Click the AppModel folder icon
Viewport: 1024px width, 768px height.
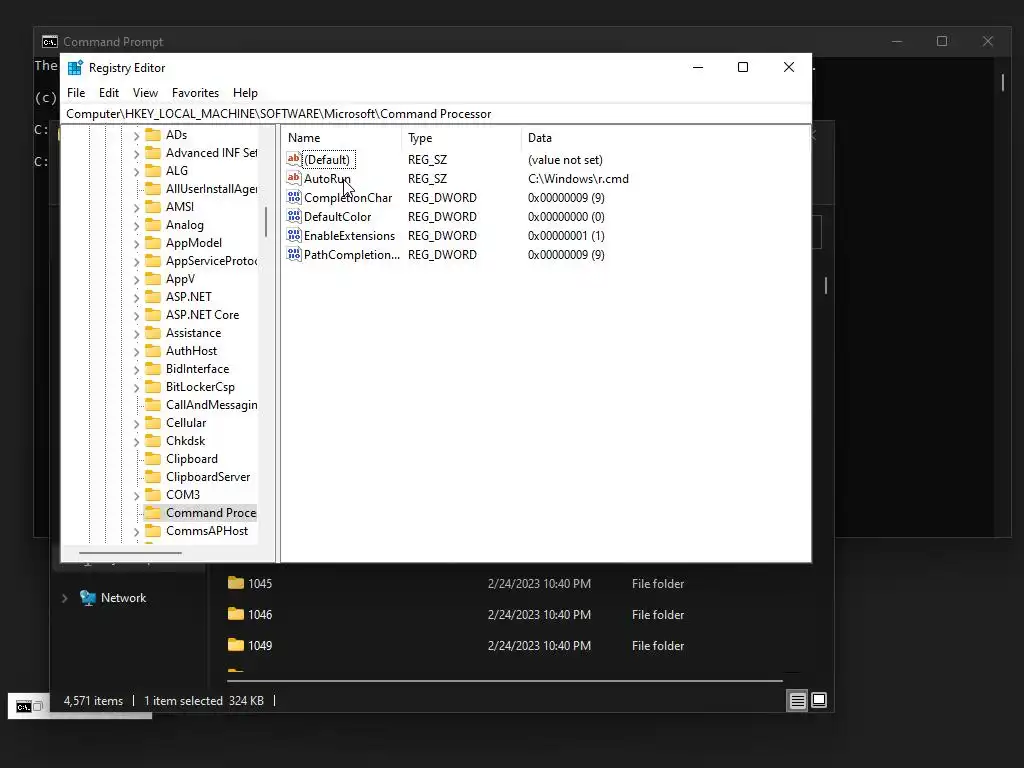coord(153,242)
